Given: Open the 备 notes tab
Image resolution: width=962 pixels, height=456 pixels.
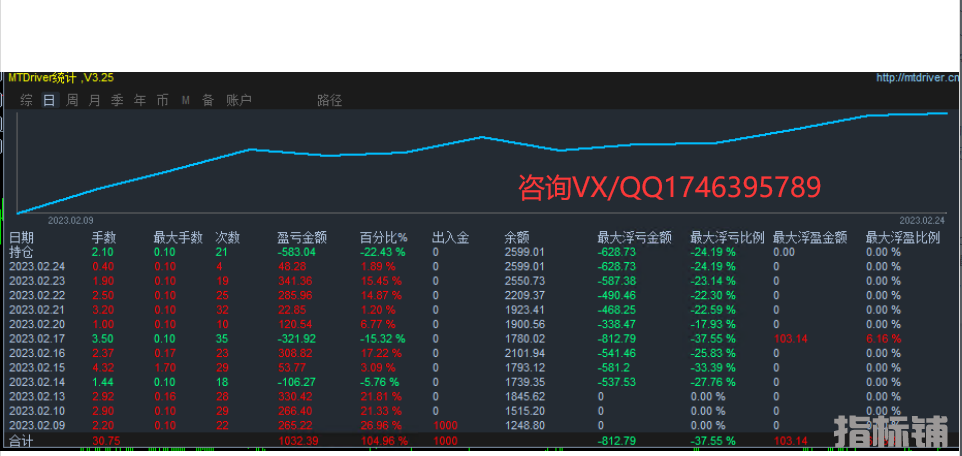Looking at the screenshot, I should [x=208, y=100].
